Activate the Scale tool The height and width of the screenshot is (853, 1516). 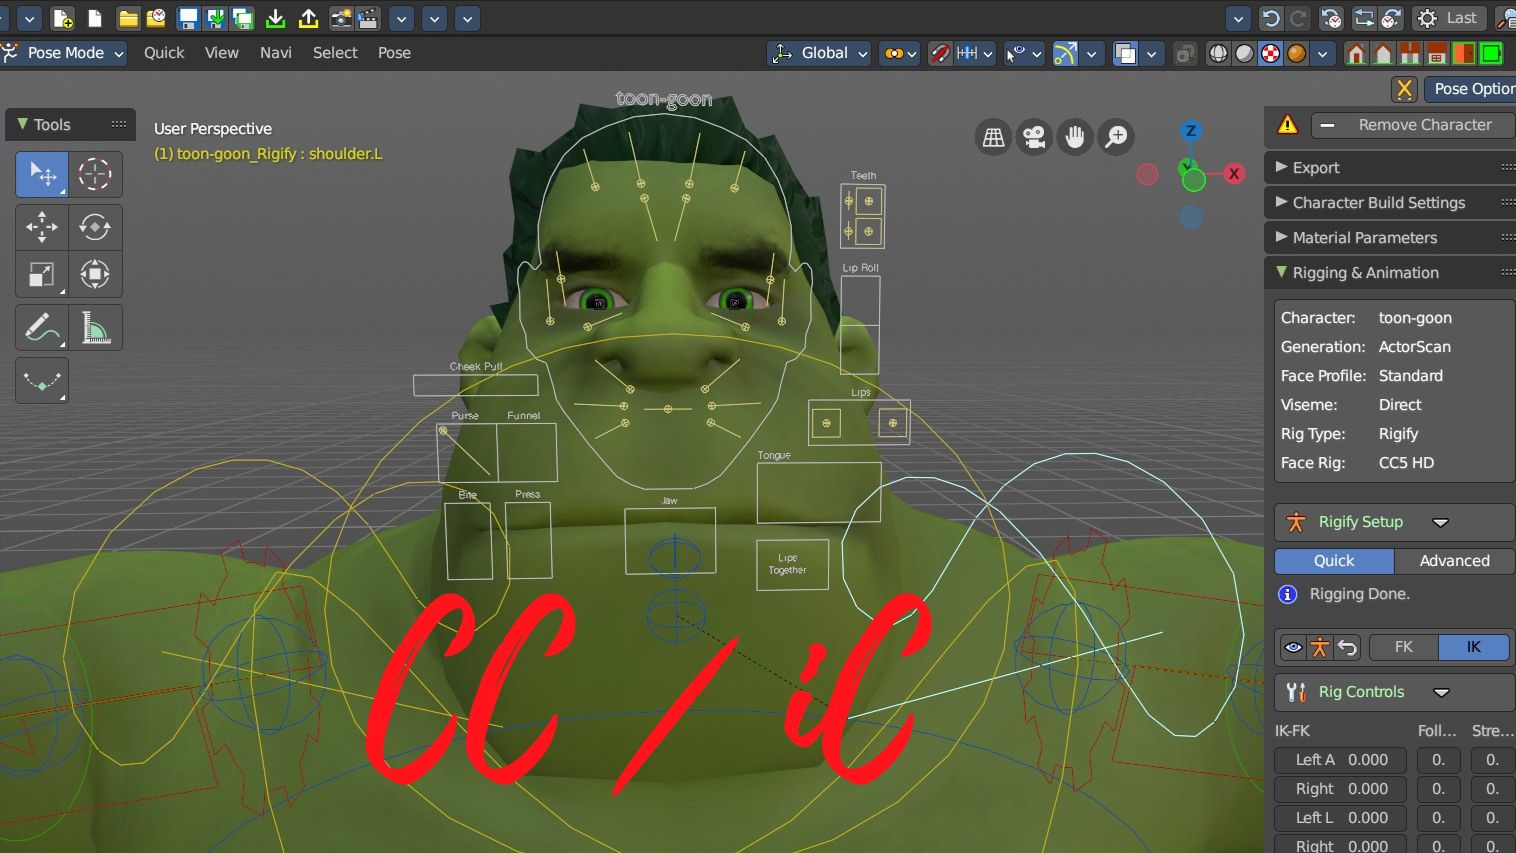point(42,274)
